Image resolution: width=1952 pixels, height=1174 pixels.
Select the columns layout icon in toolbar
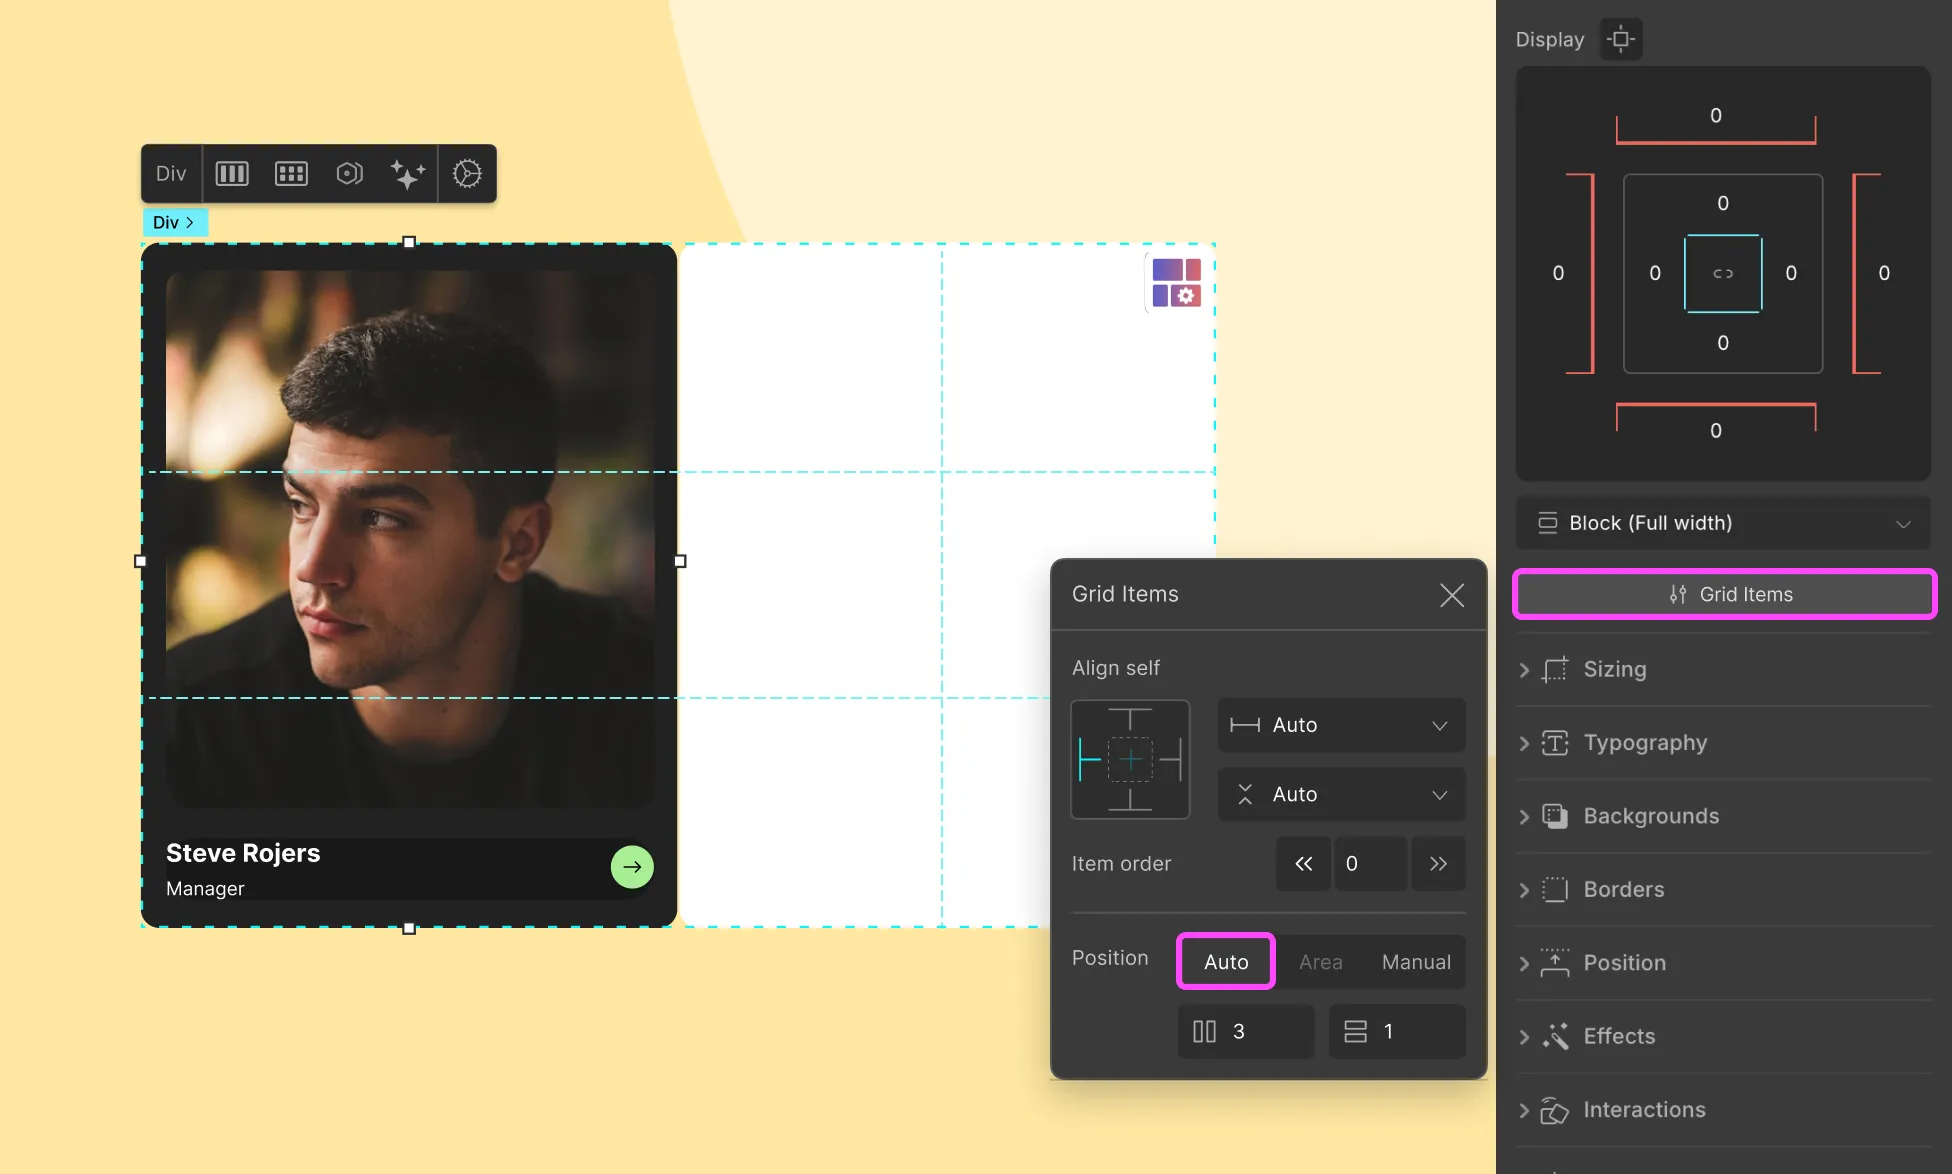pos(232,173)
